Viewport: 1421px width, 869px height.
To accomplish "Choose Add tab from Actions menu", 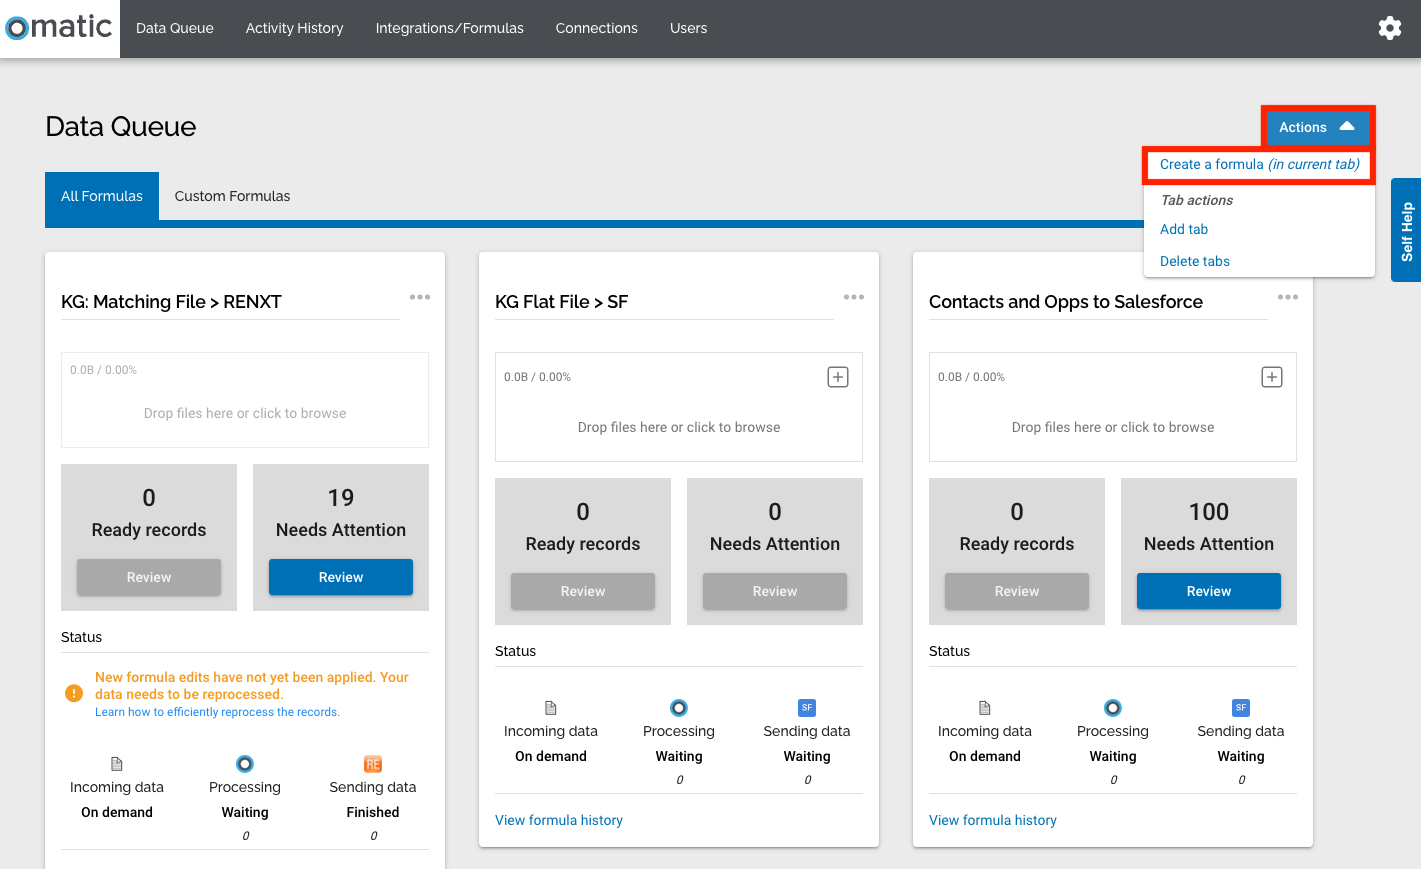I will coord(1184,229).
